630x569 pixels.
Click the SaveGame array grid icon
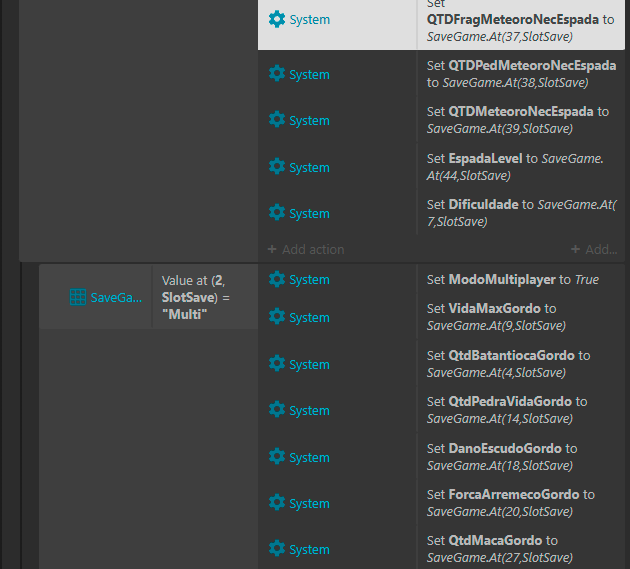(78, 297)
